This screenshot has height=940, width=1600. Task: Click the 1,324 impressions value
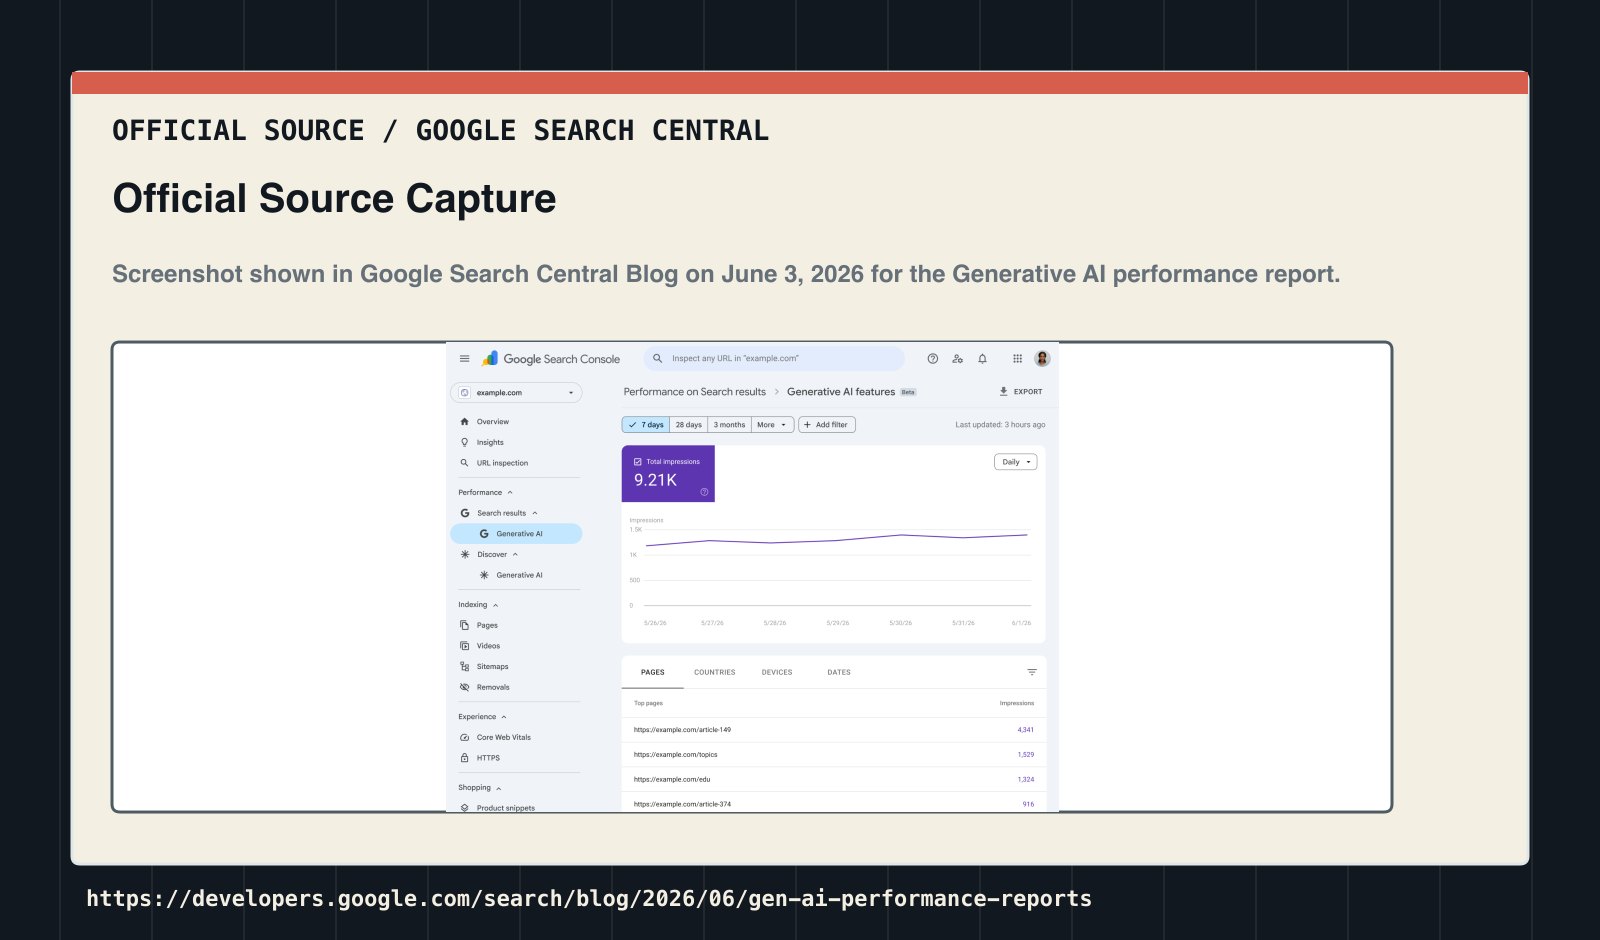pos(1026,779)
